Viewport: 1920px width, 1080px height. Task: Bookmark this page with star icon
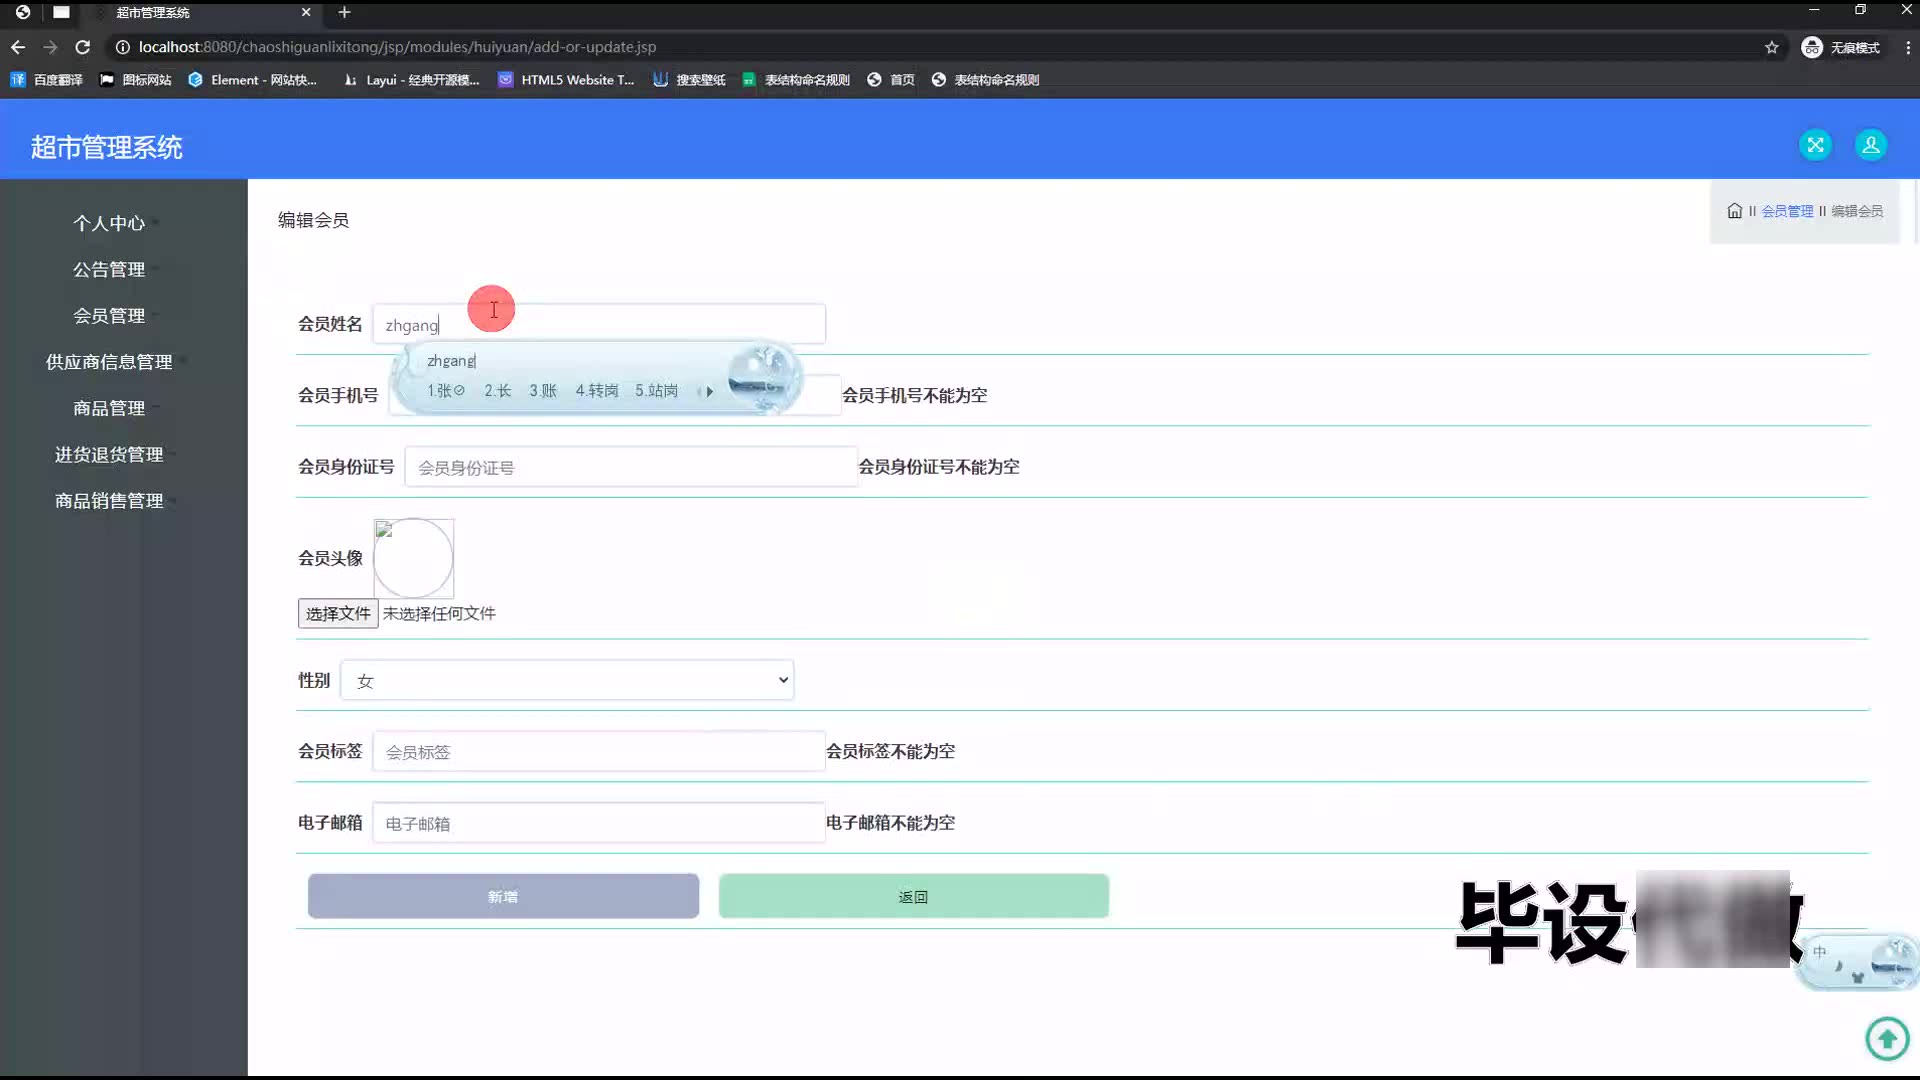[1771, 47]
